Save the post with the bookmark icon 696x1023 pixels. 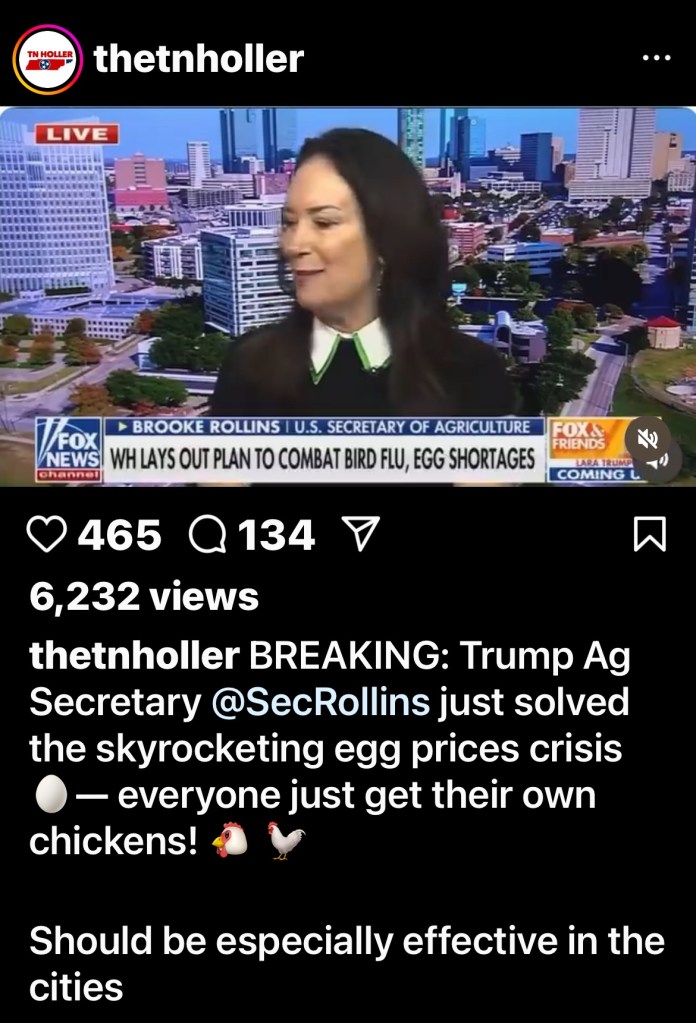point(650,534)
